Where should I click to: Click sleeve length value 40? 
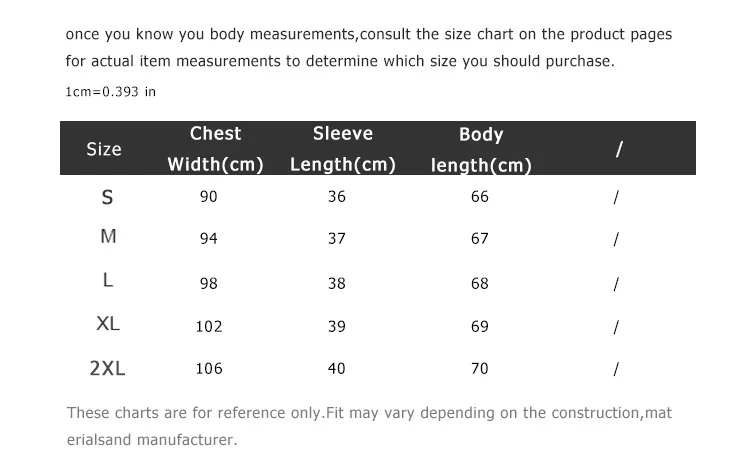pos(337,369)
